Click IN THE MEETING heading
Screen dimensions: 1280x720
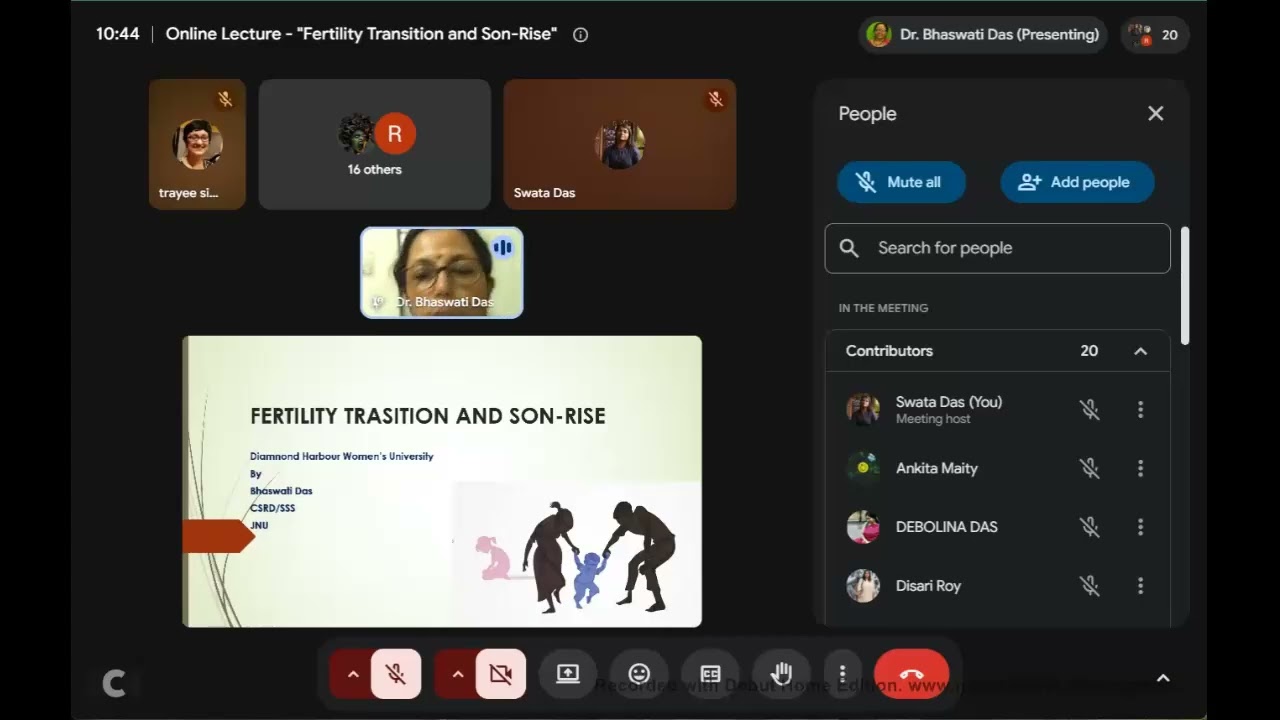(883, 308)
